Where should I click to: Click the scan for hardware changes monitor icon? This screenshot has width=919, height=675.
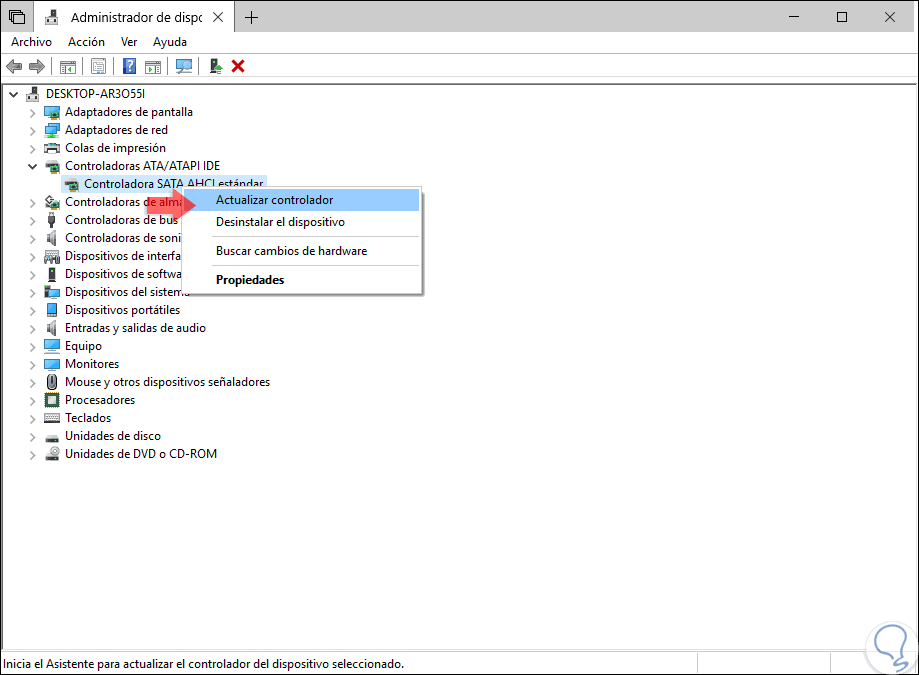(184, 66)
